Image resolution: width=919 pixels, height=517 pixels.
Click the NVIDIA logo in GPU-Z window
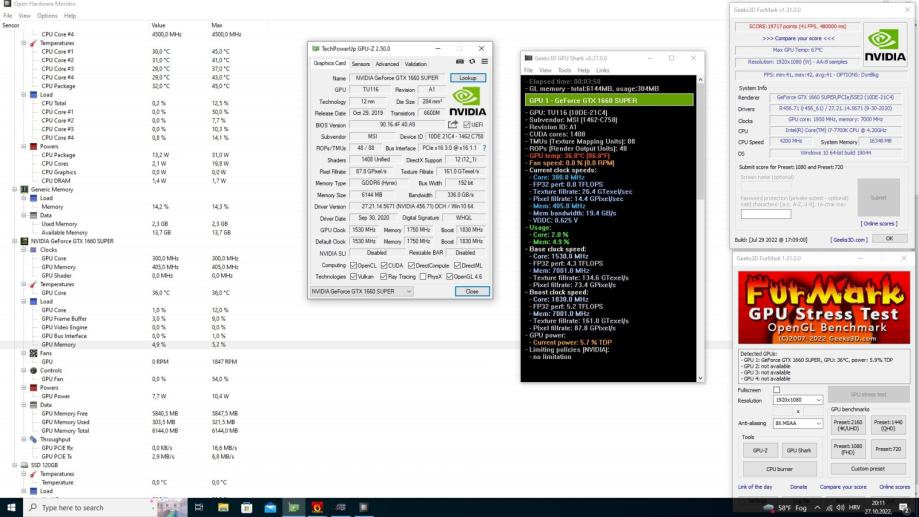[467, 101]
